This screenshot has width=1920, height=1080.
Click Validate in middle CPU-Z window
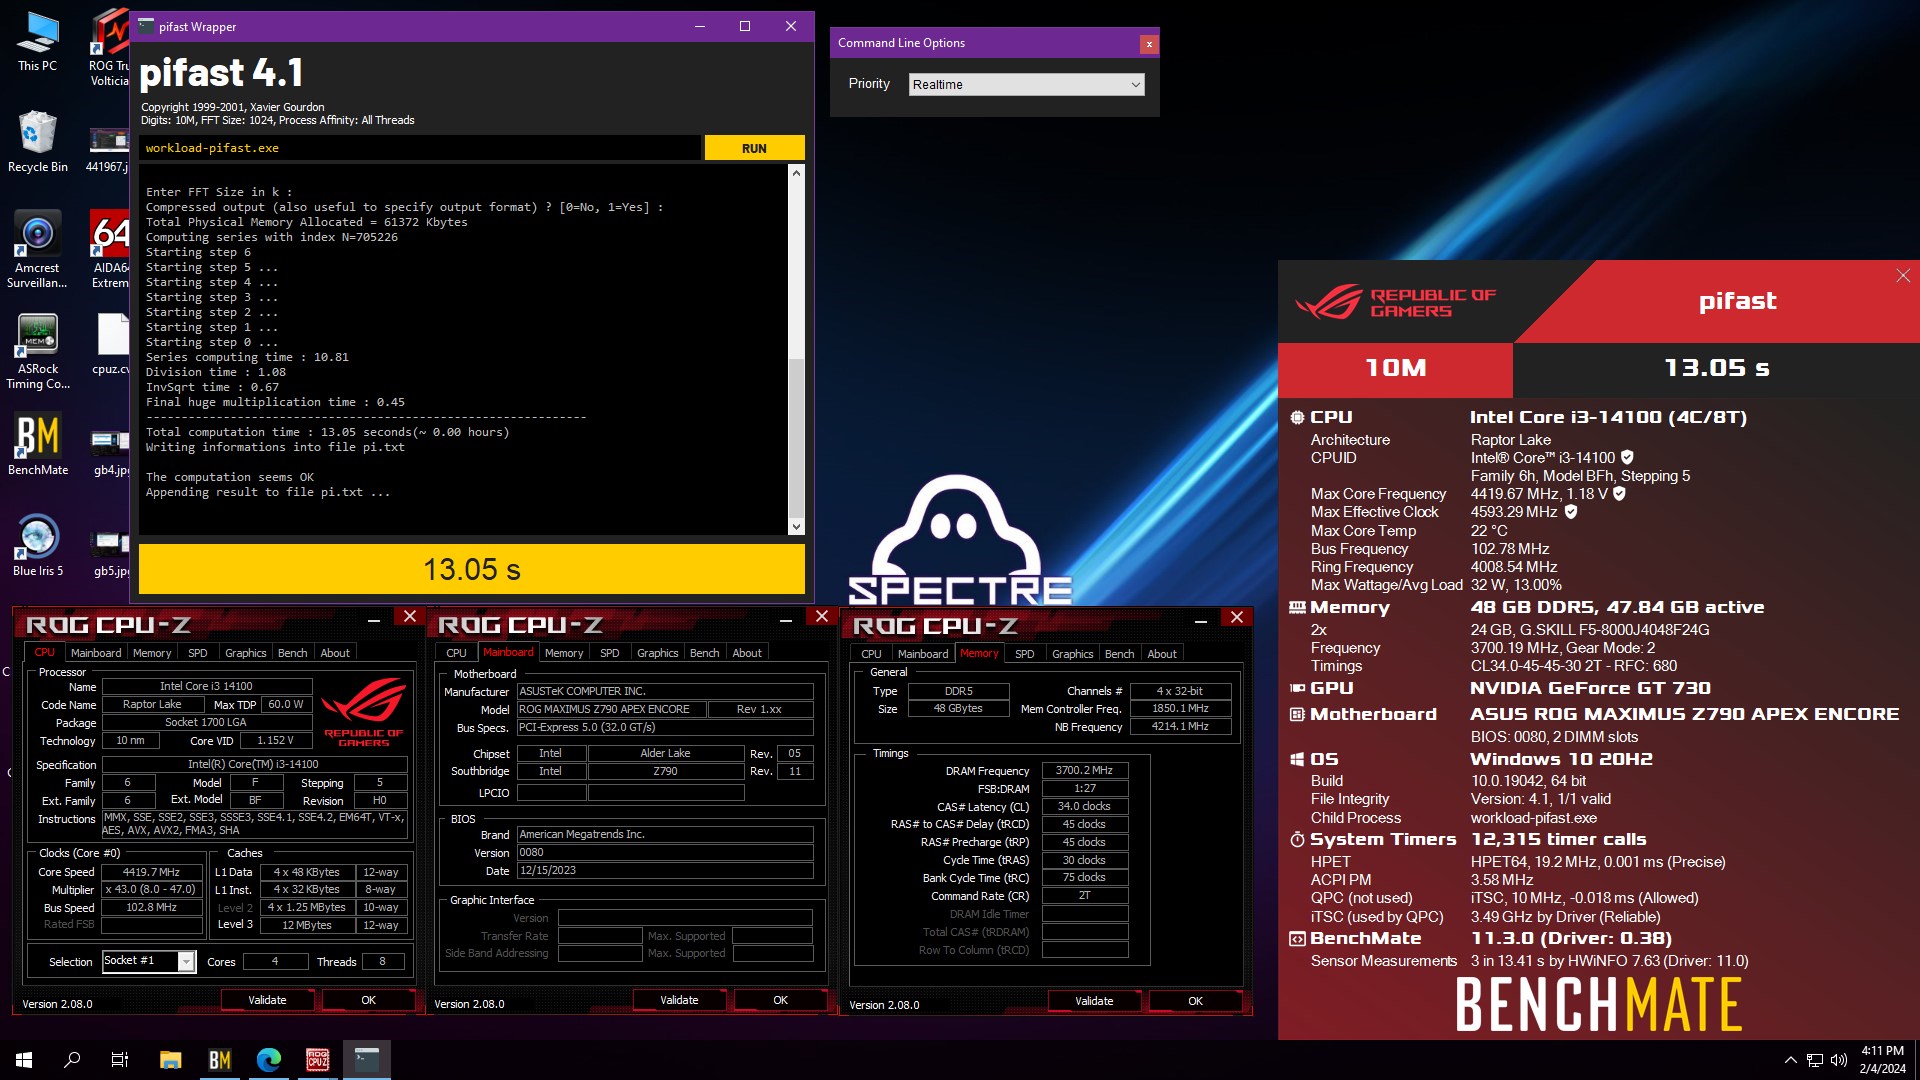(679, 1000)
